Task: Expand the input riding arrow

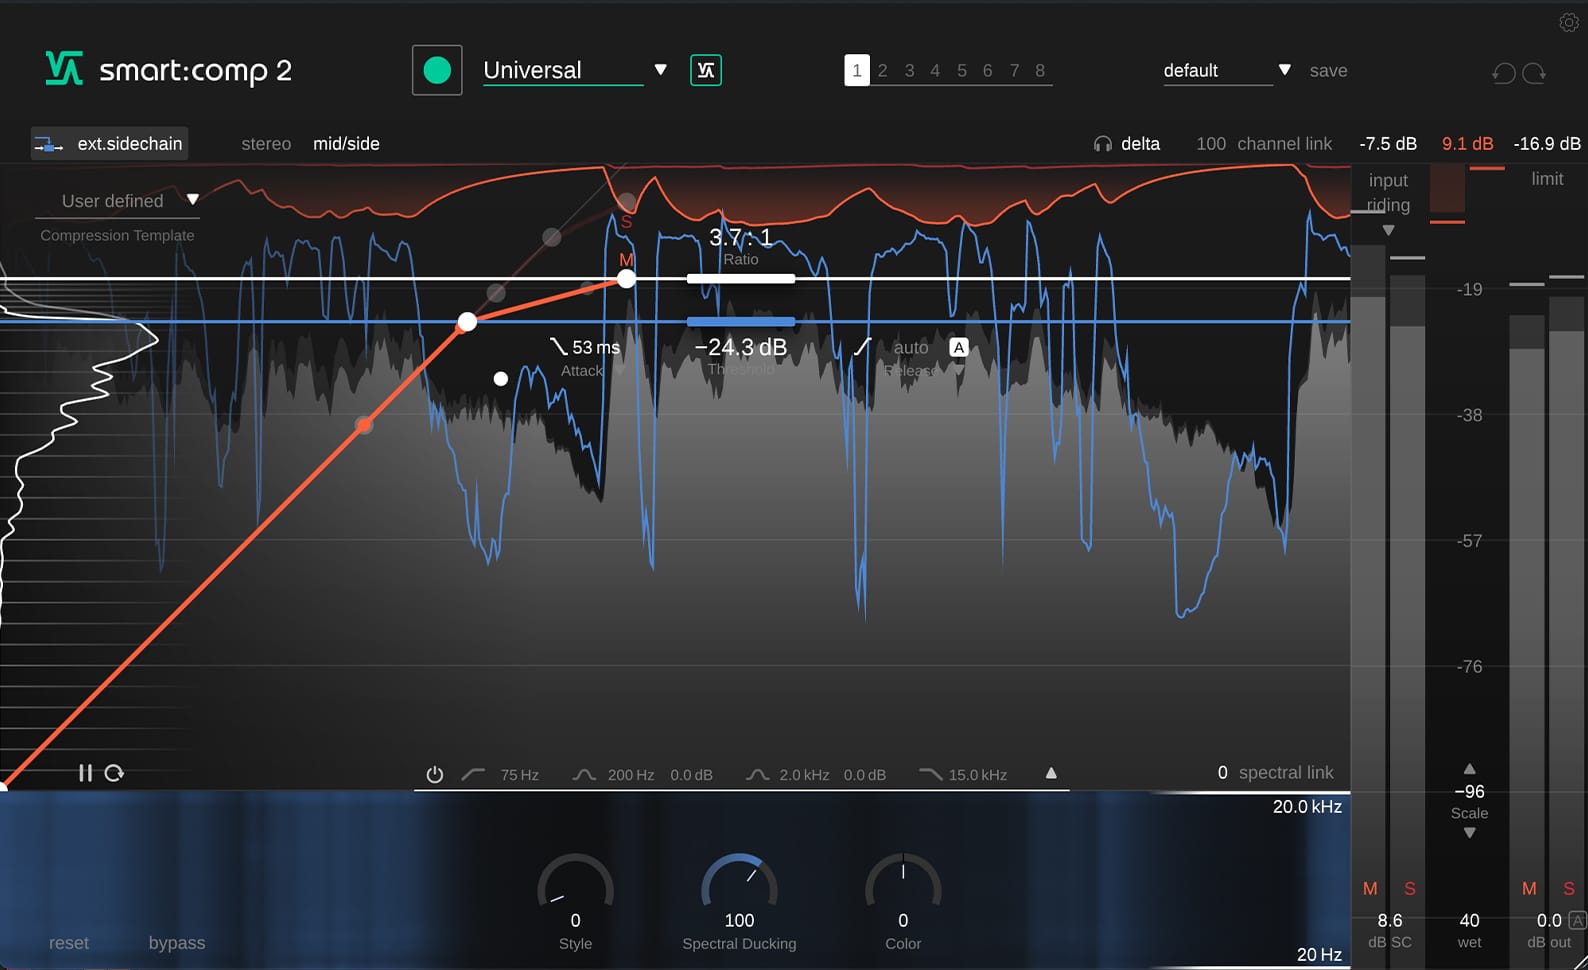Action: point(1388,230)
